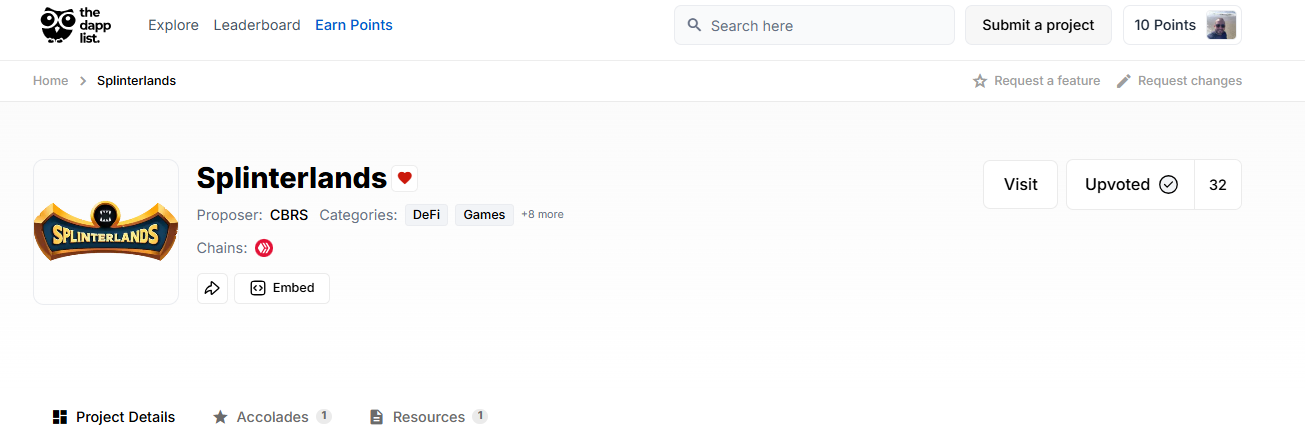Viewport: 1305px width, 441px height.
Task: Click the dapp list owl logo
Action: tap(76, 25)
